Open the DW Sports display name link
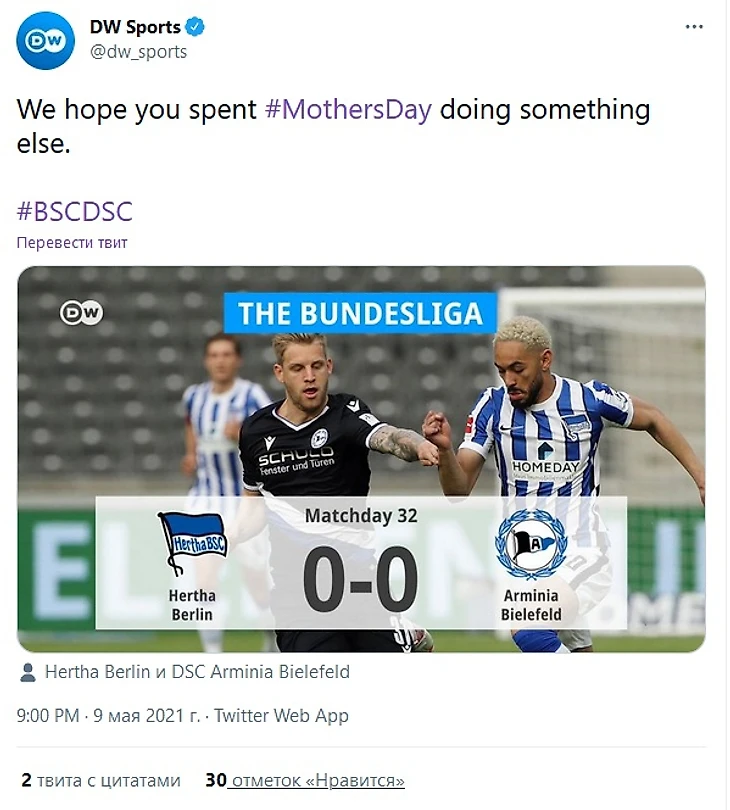Screen dimensions: 730x810 [135, 27]
